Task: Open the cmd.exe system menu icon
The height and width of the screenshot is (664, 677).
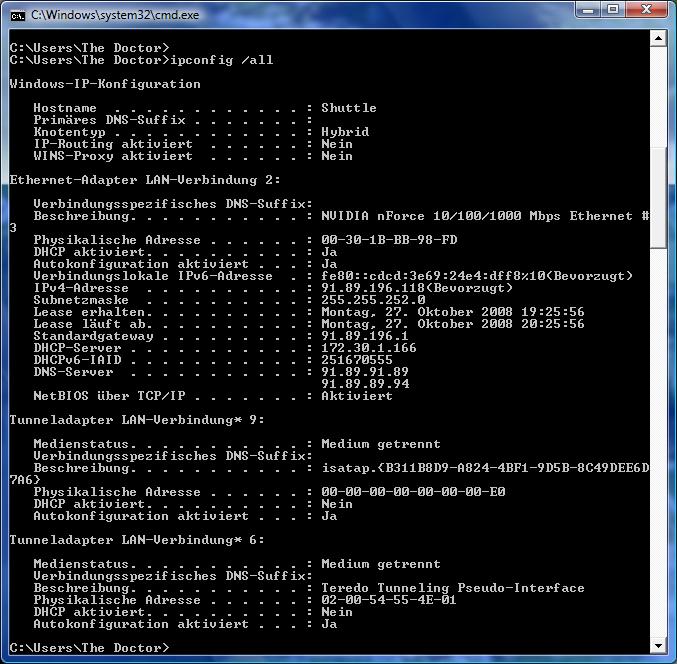Action: pos(17,14)
